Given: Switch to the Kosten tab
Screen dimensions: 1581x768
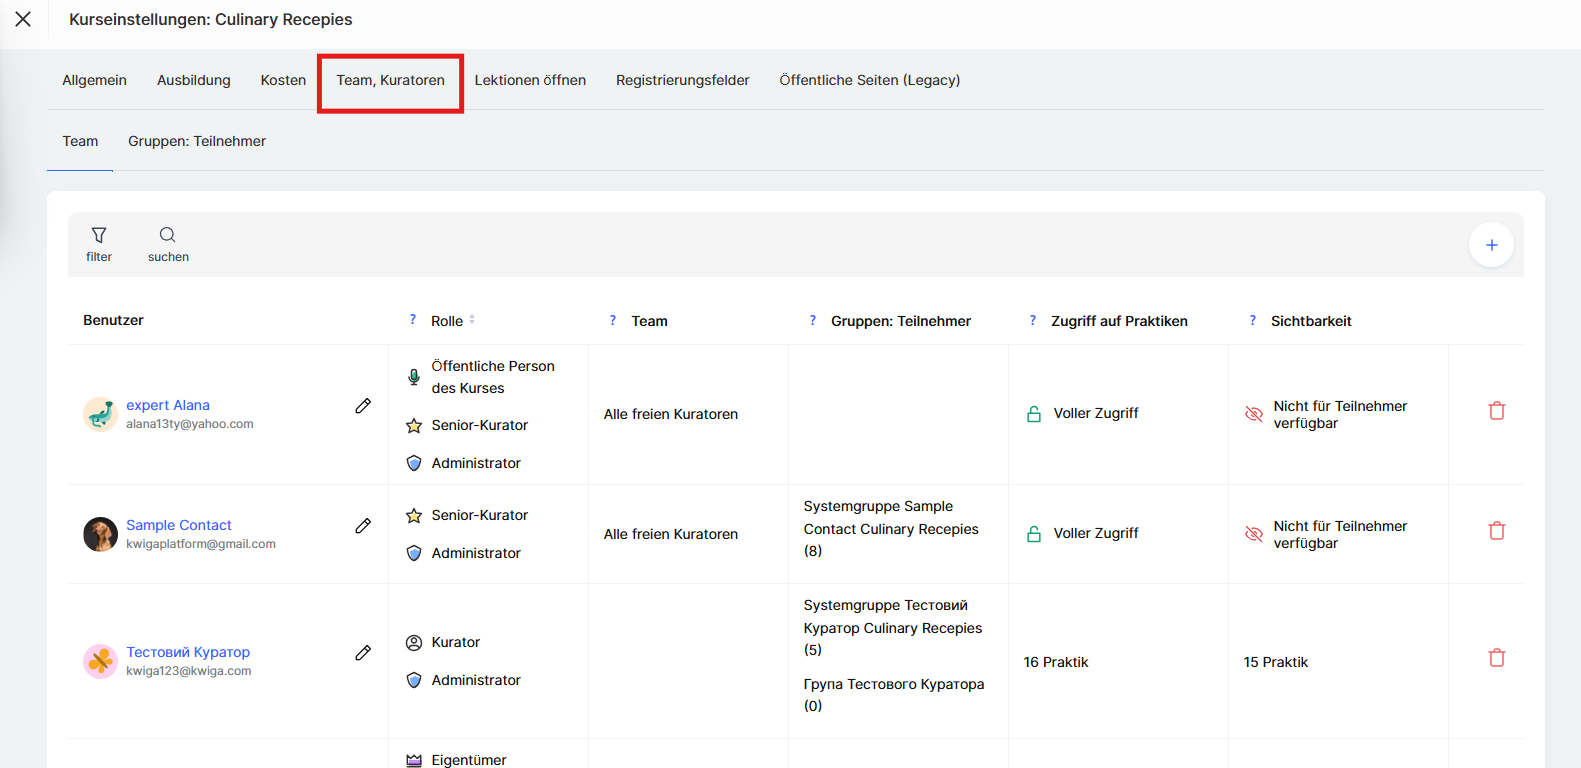Looking at the screenshot, I should point(283,80).
